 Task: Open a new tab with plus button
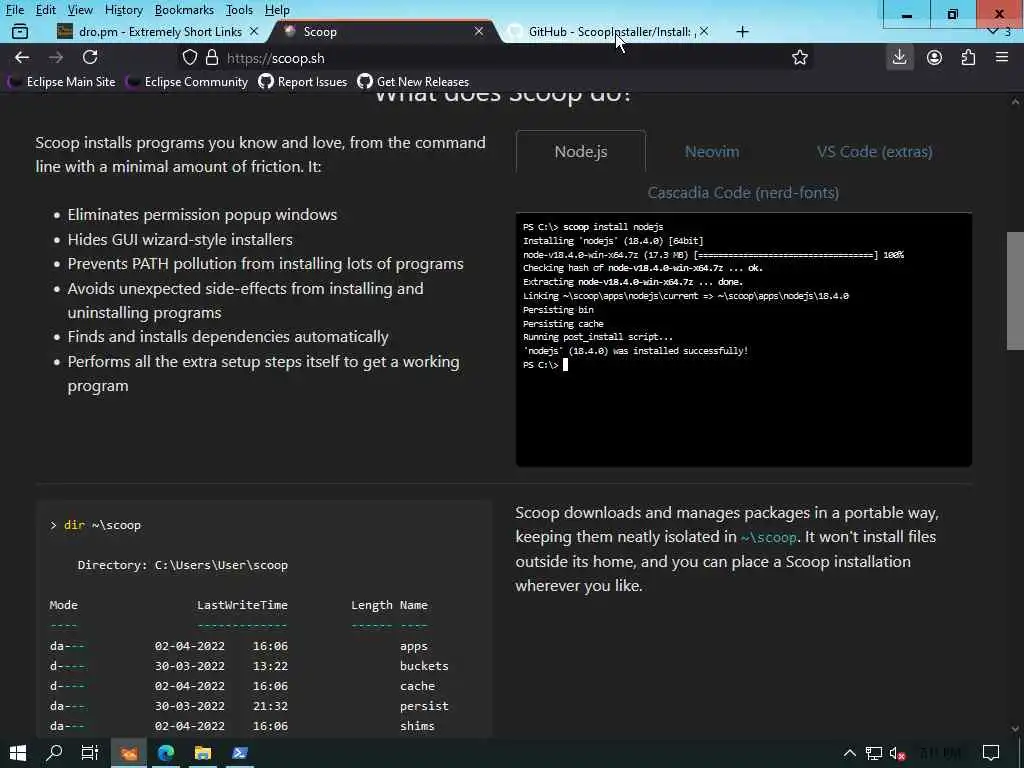(x=743, y=31)
